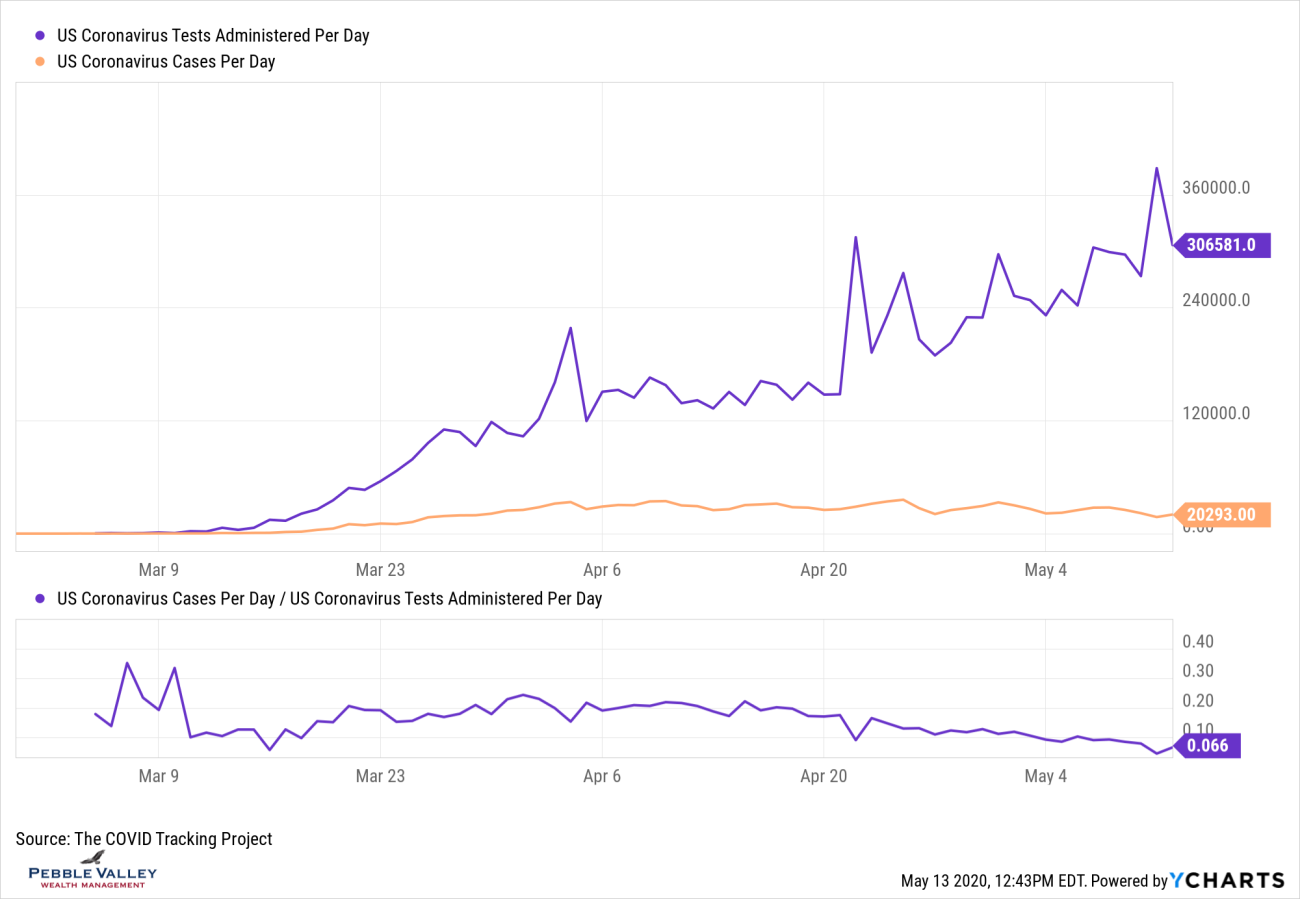Viewport: 1300px width, 899px height.
Task: Click the purple dot beside the Cases/Tests ratio legend
Action: click(x=40, y=599)
